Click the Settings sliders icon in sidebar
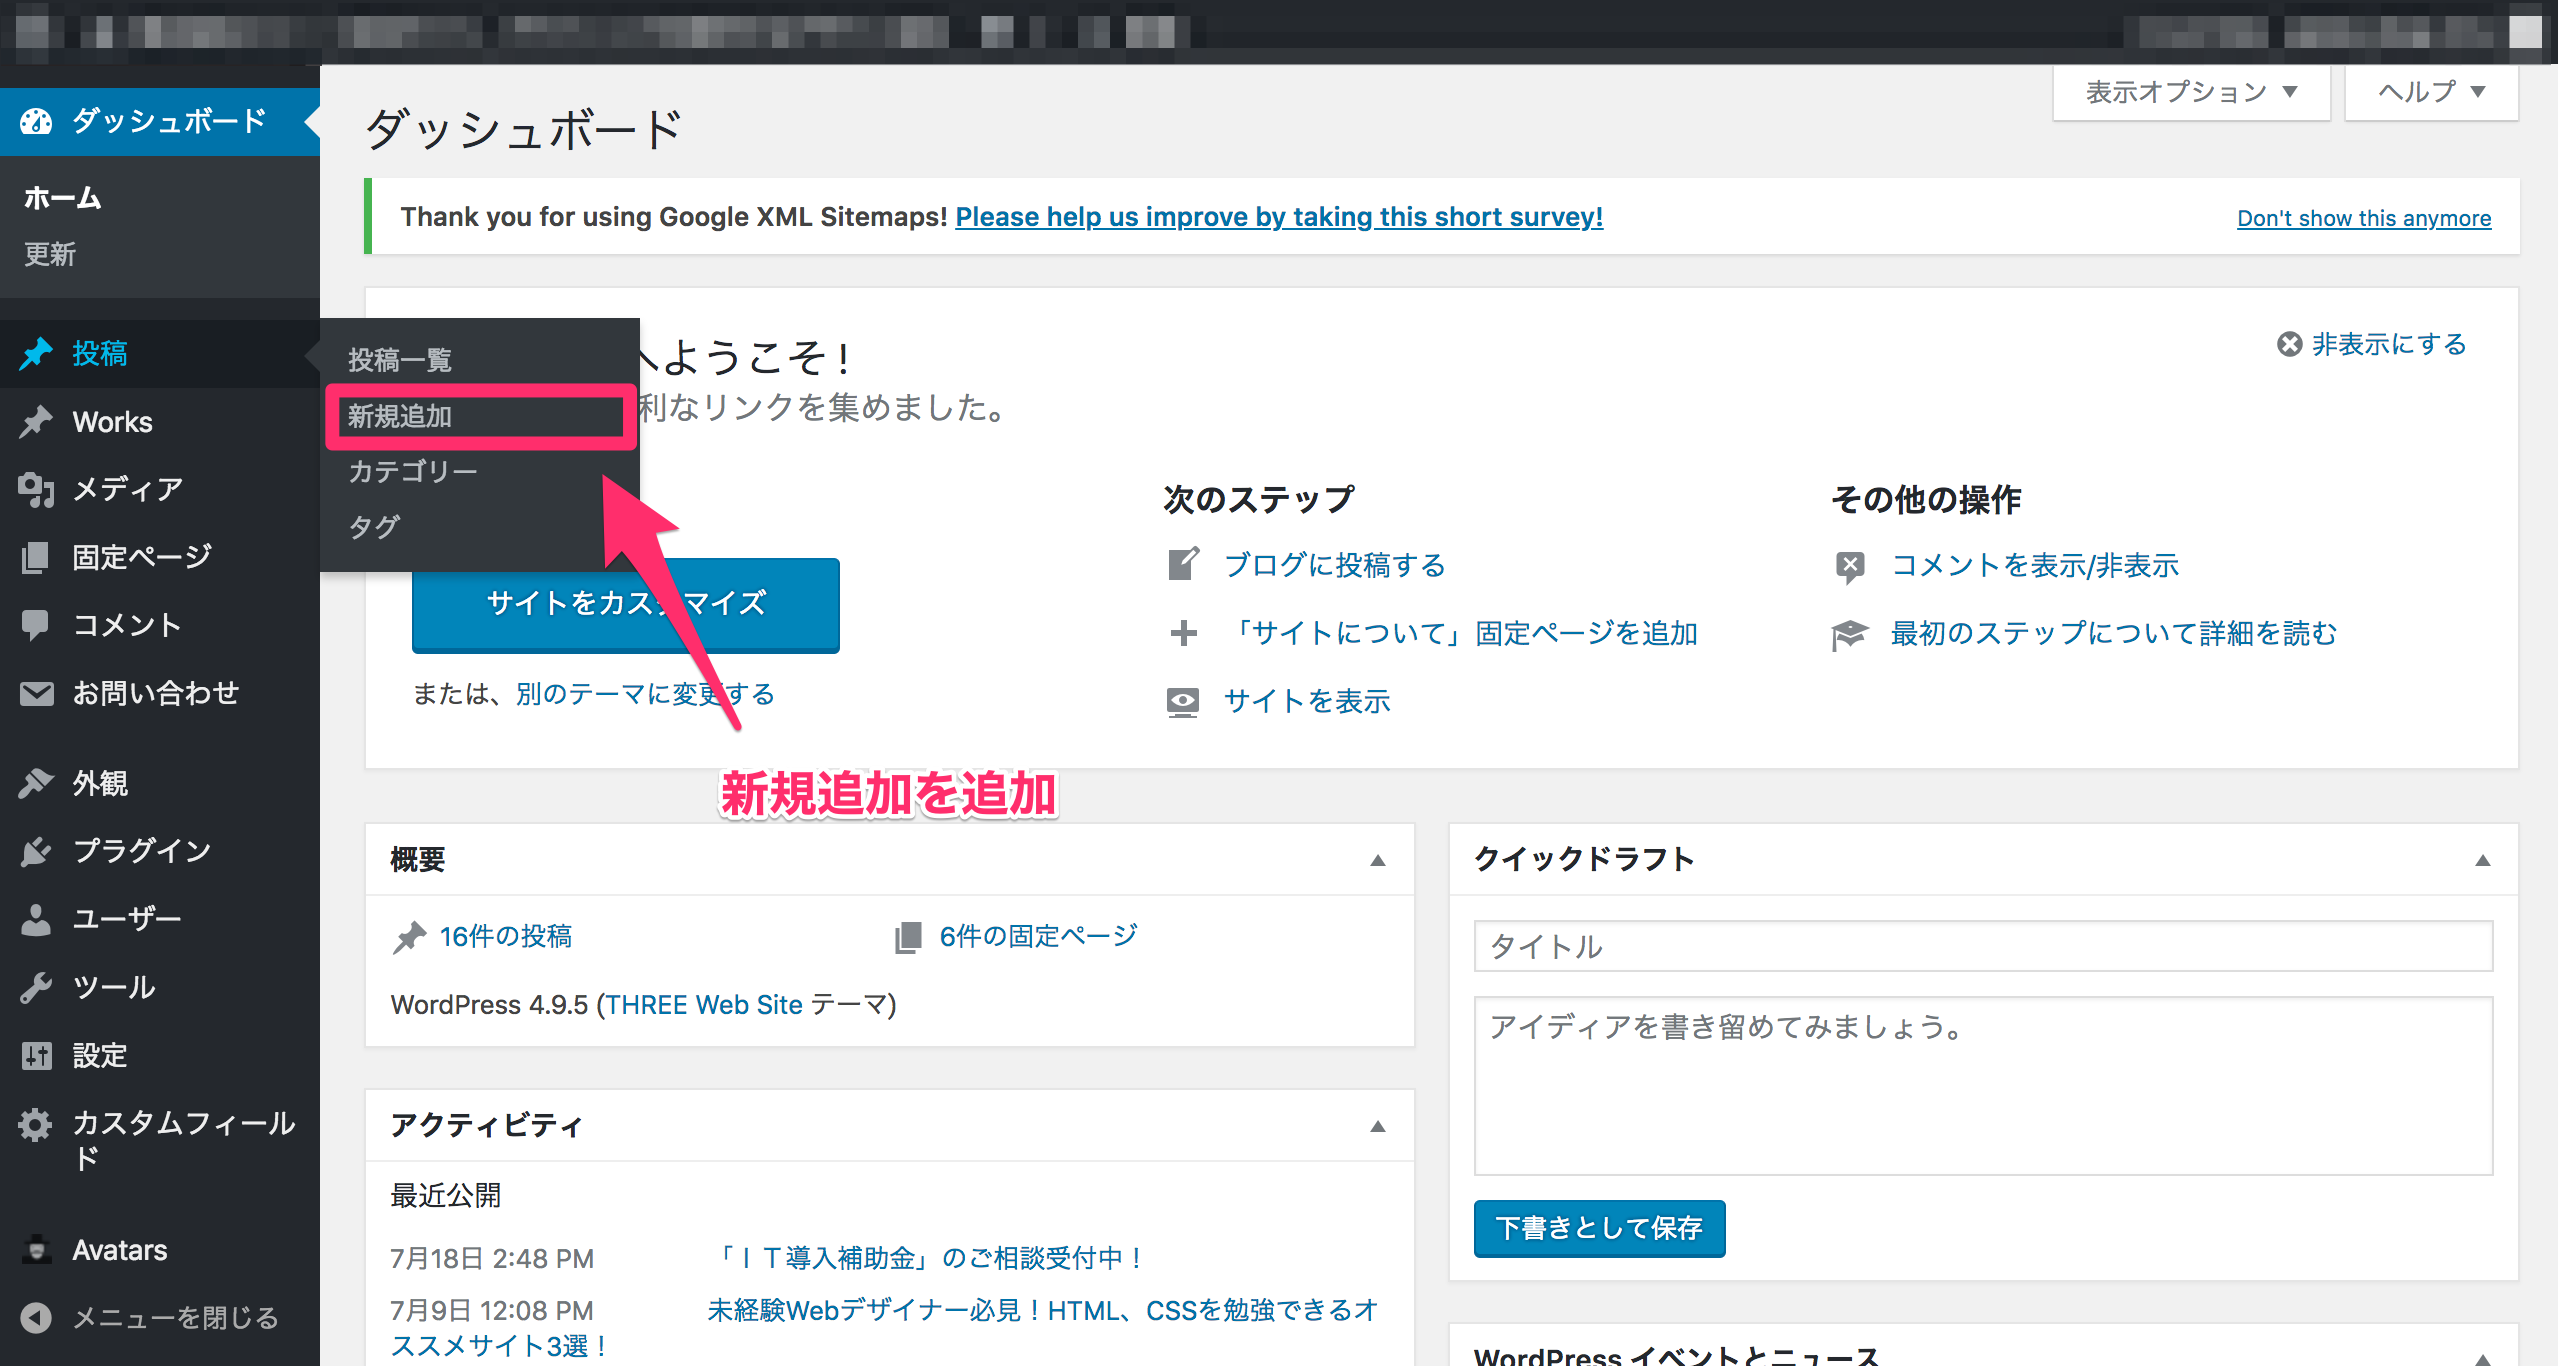 pos(36,1055)
